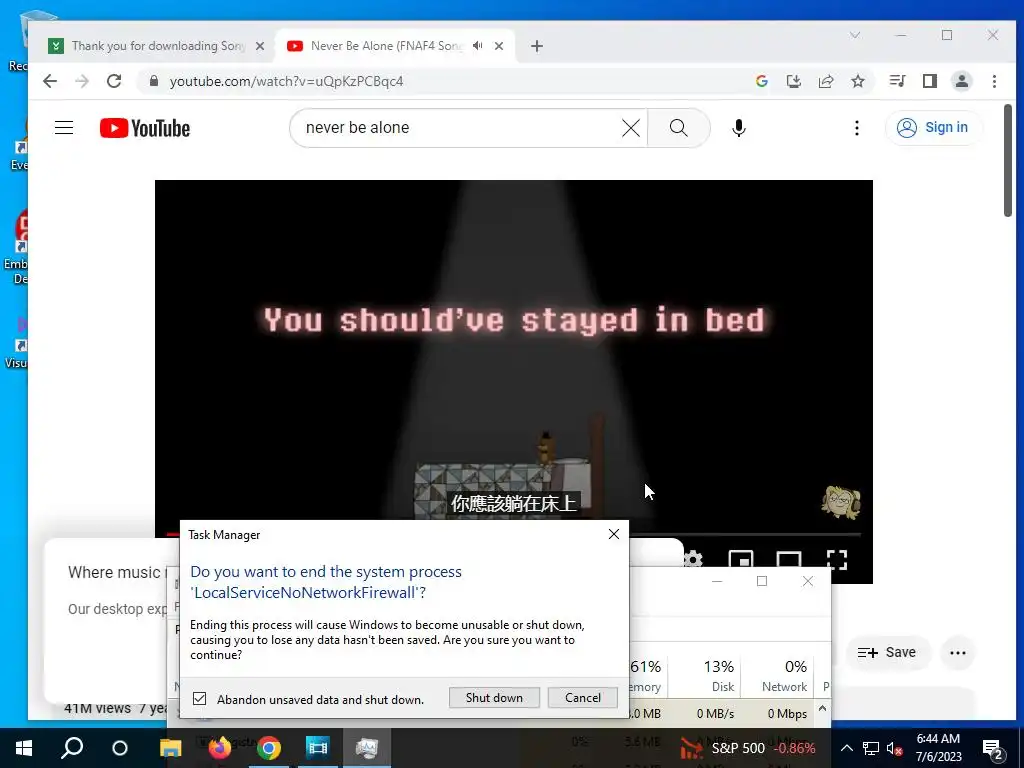Open the film-strip video app on taskbar
Image resolution: width=1024 pixels, height=768 pixels.
[317, 748]
